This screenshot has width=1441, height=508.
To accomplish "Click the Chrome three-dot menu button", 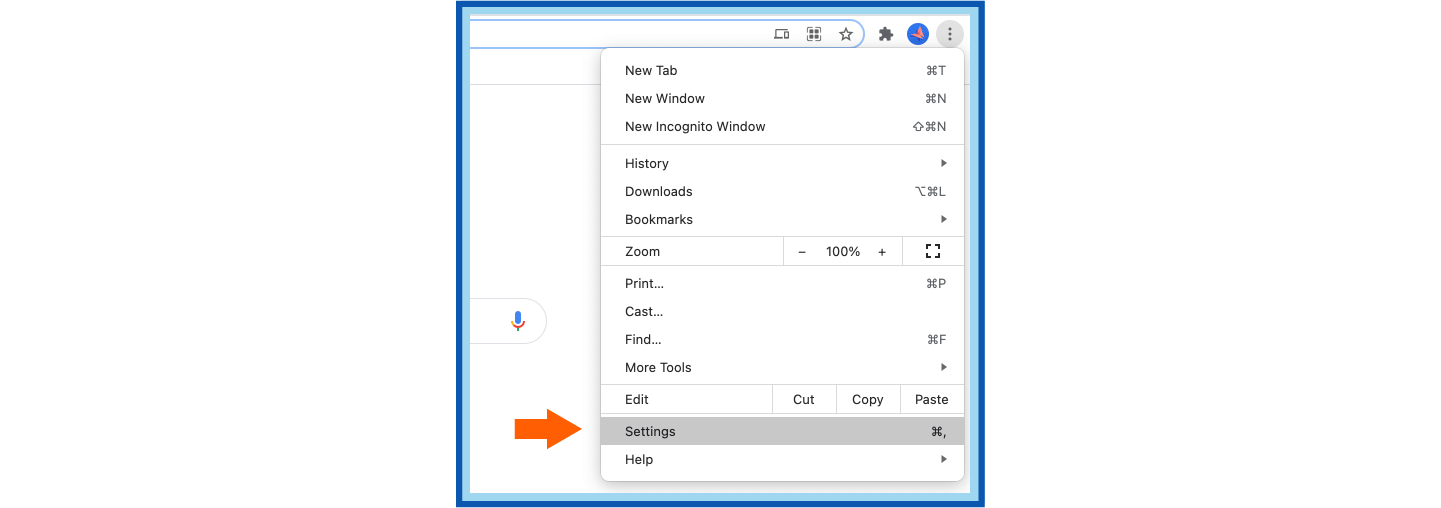I will coord(949,34).
